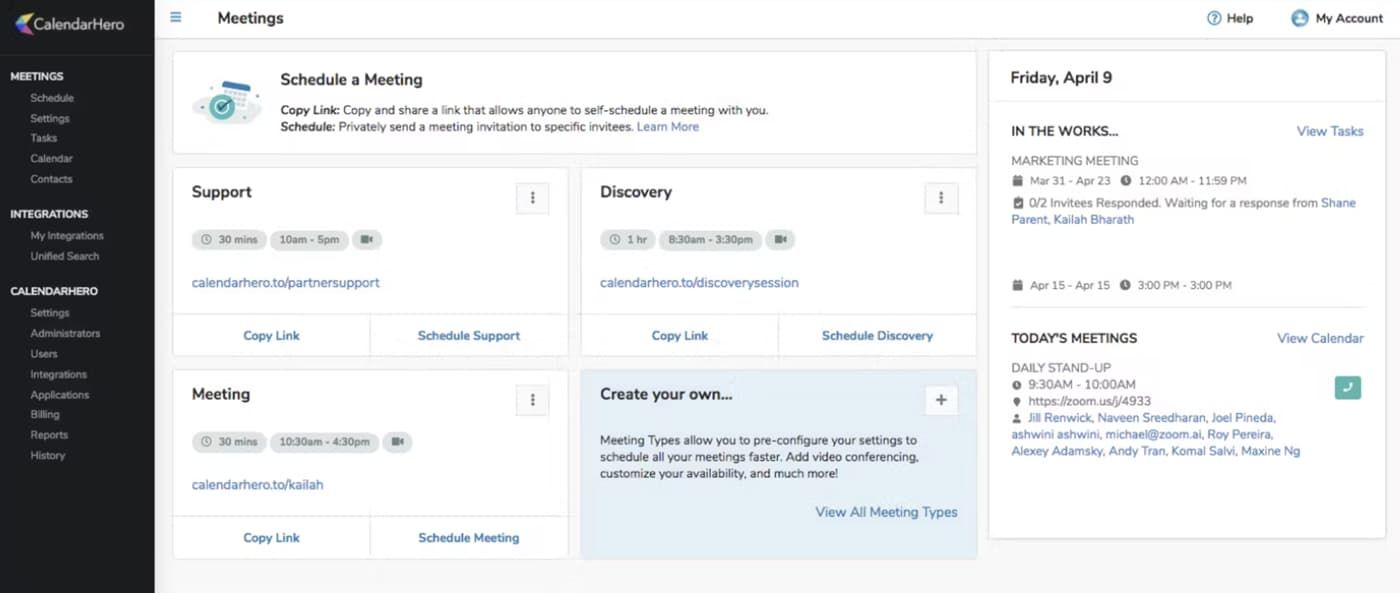Select My Integrations in the sidebar
1400x593 pixels.
pyautogui.click(x=67, y=236)
